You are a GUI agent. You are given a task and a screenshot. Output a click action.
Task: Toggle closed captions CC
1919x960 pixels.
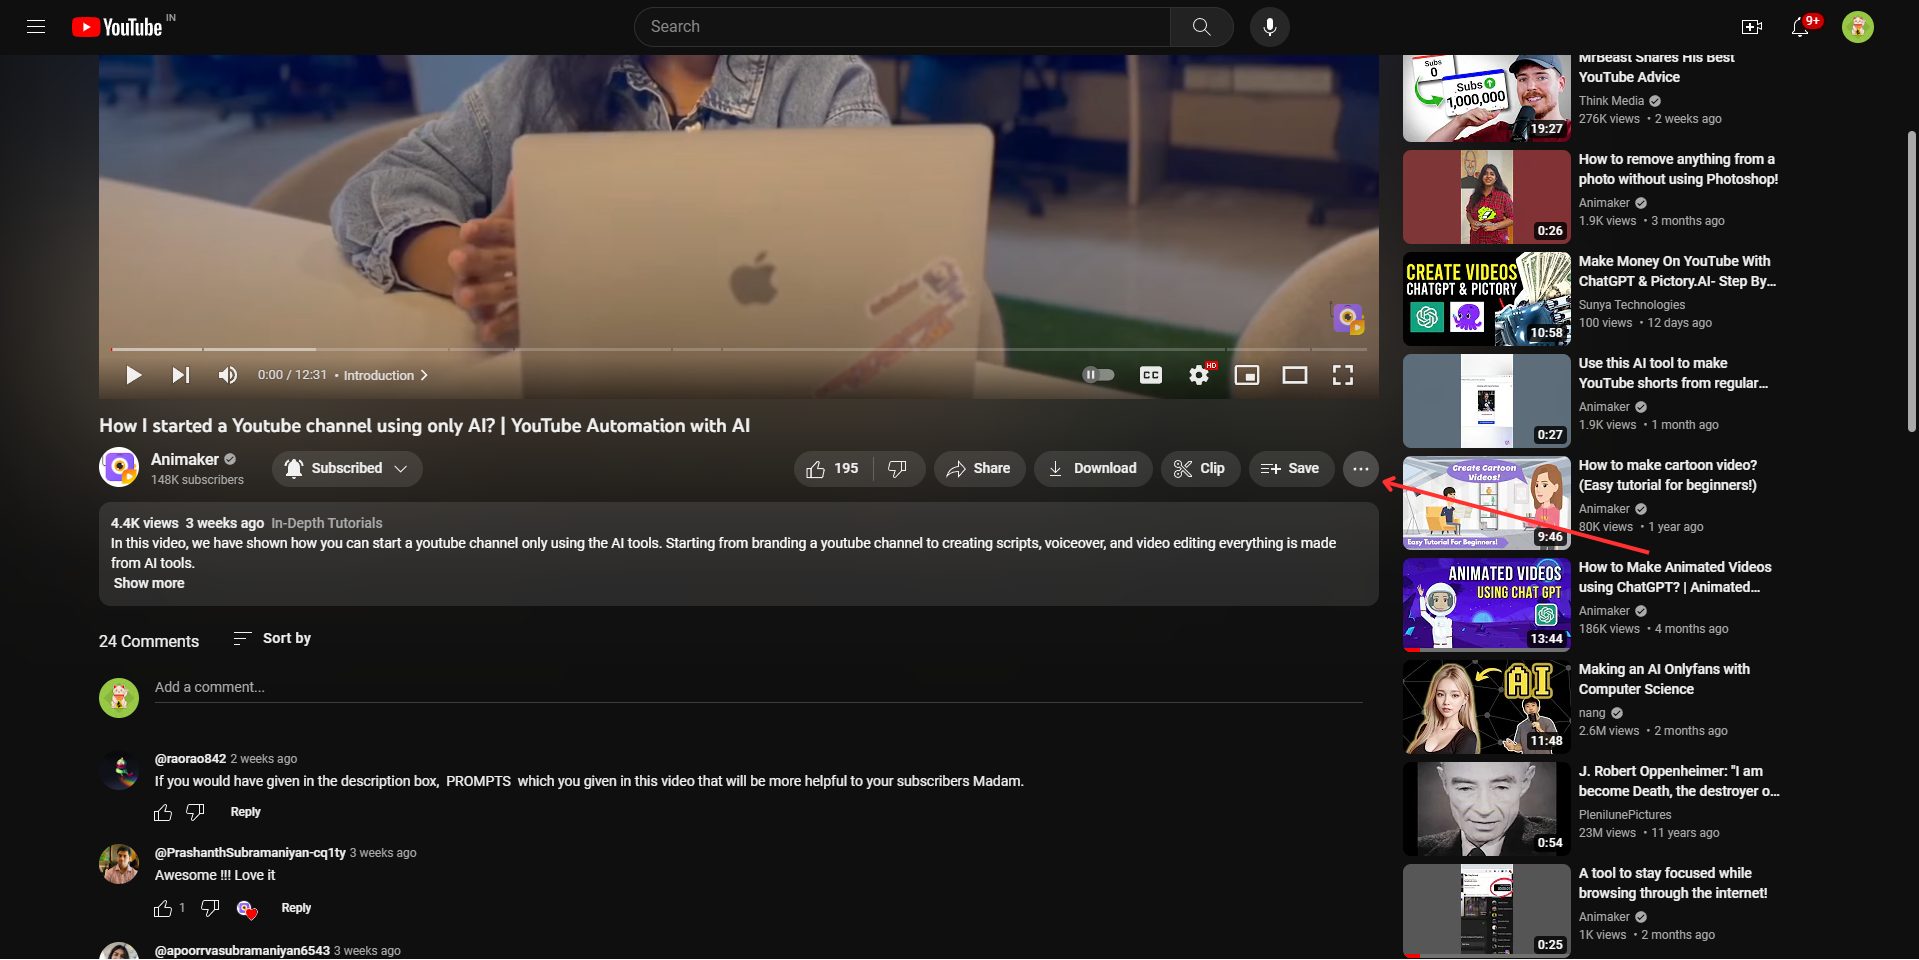point(1151,375)
